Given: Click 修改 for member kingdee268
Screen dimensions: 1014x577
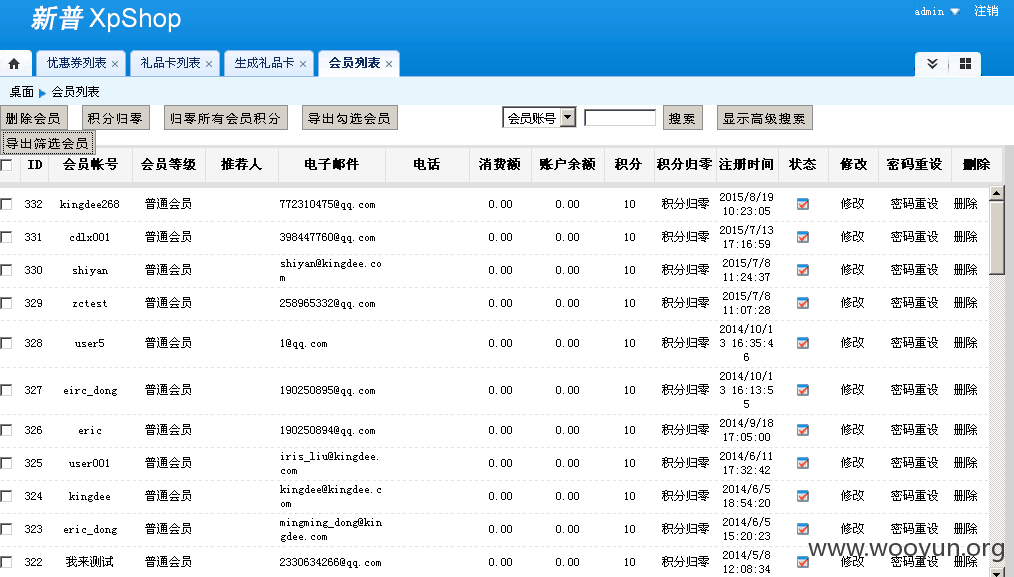Looking at the screenshot, I should coord(852,204).
